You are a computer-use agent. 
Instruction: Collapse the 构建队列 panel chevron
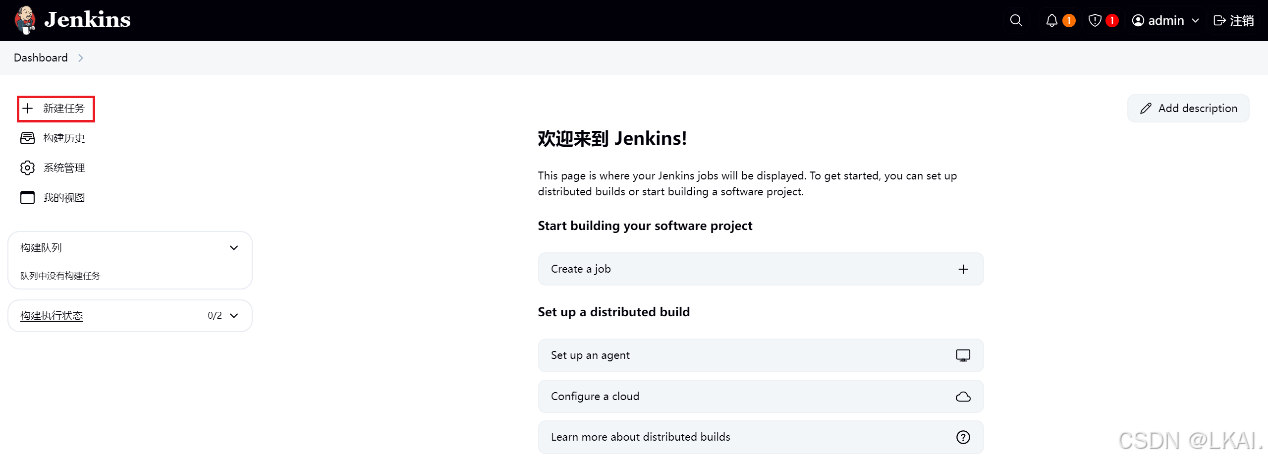pyautogui.click(x=234, y=248)
